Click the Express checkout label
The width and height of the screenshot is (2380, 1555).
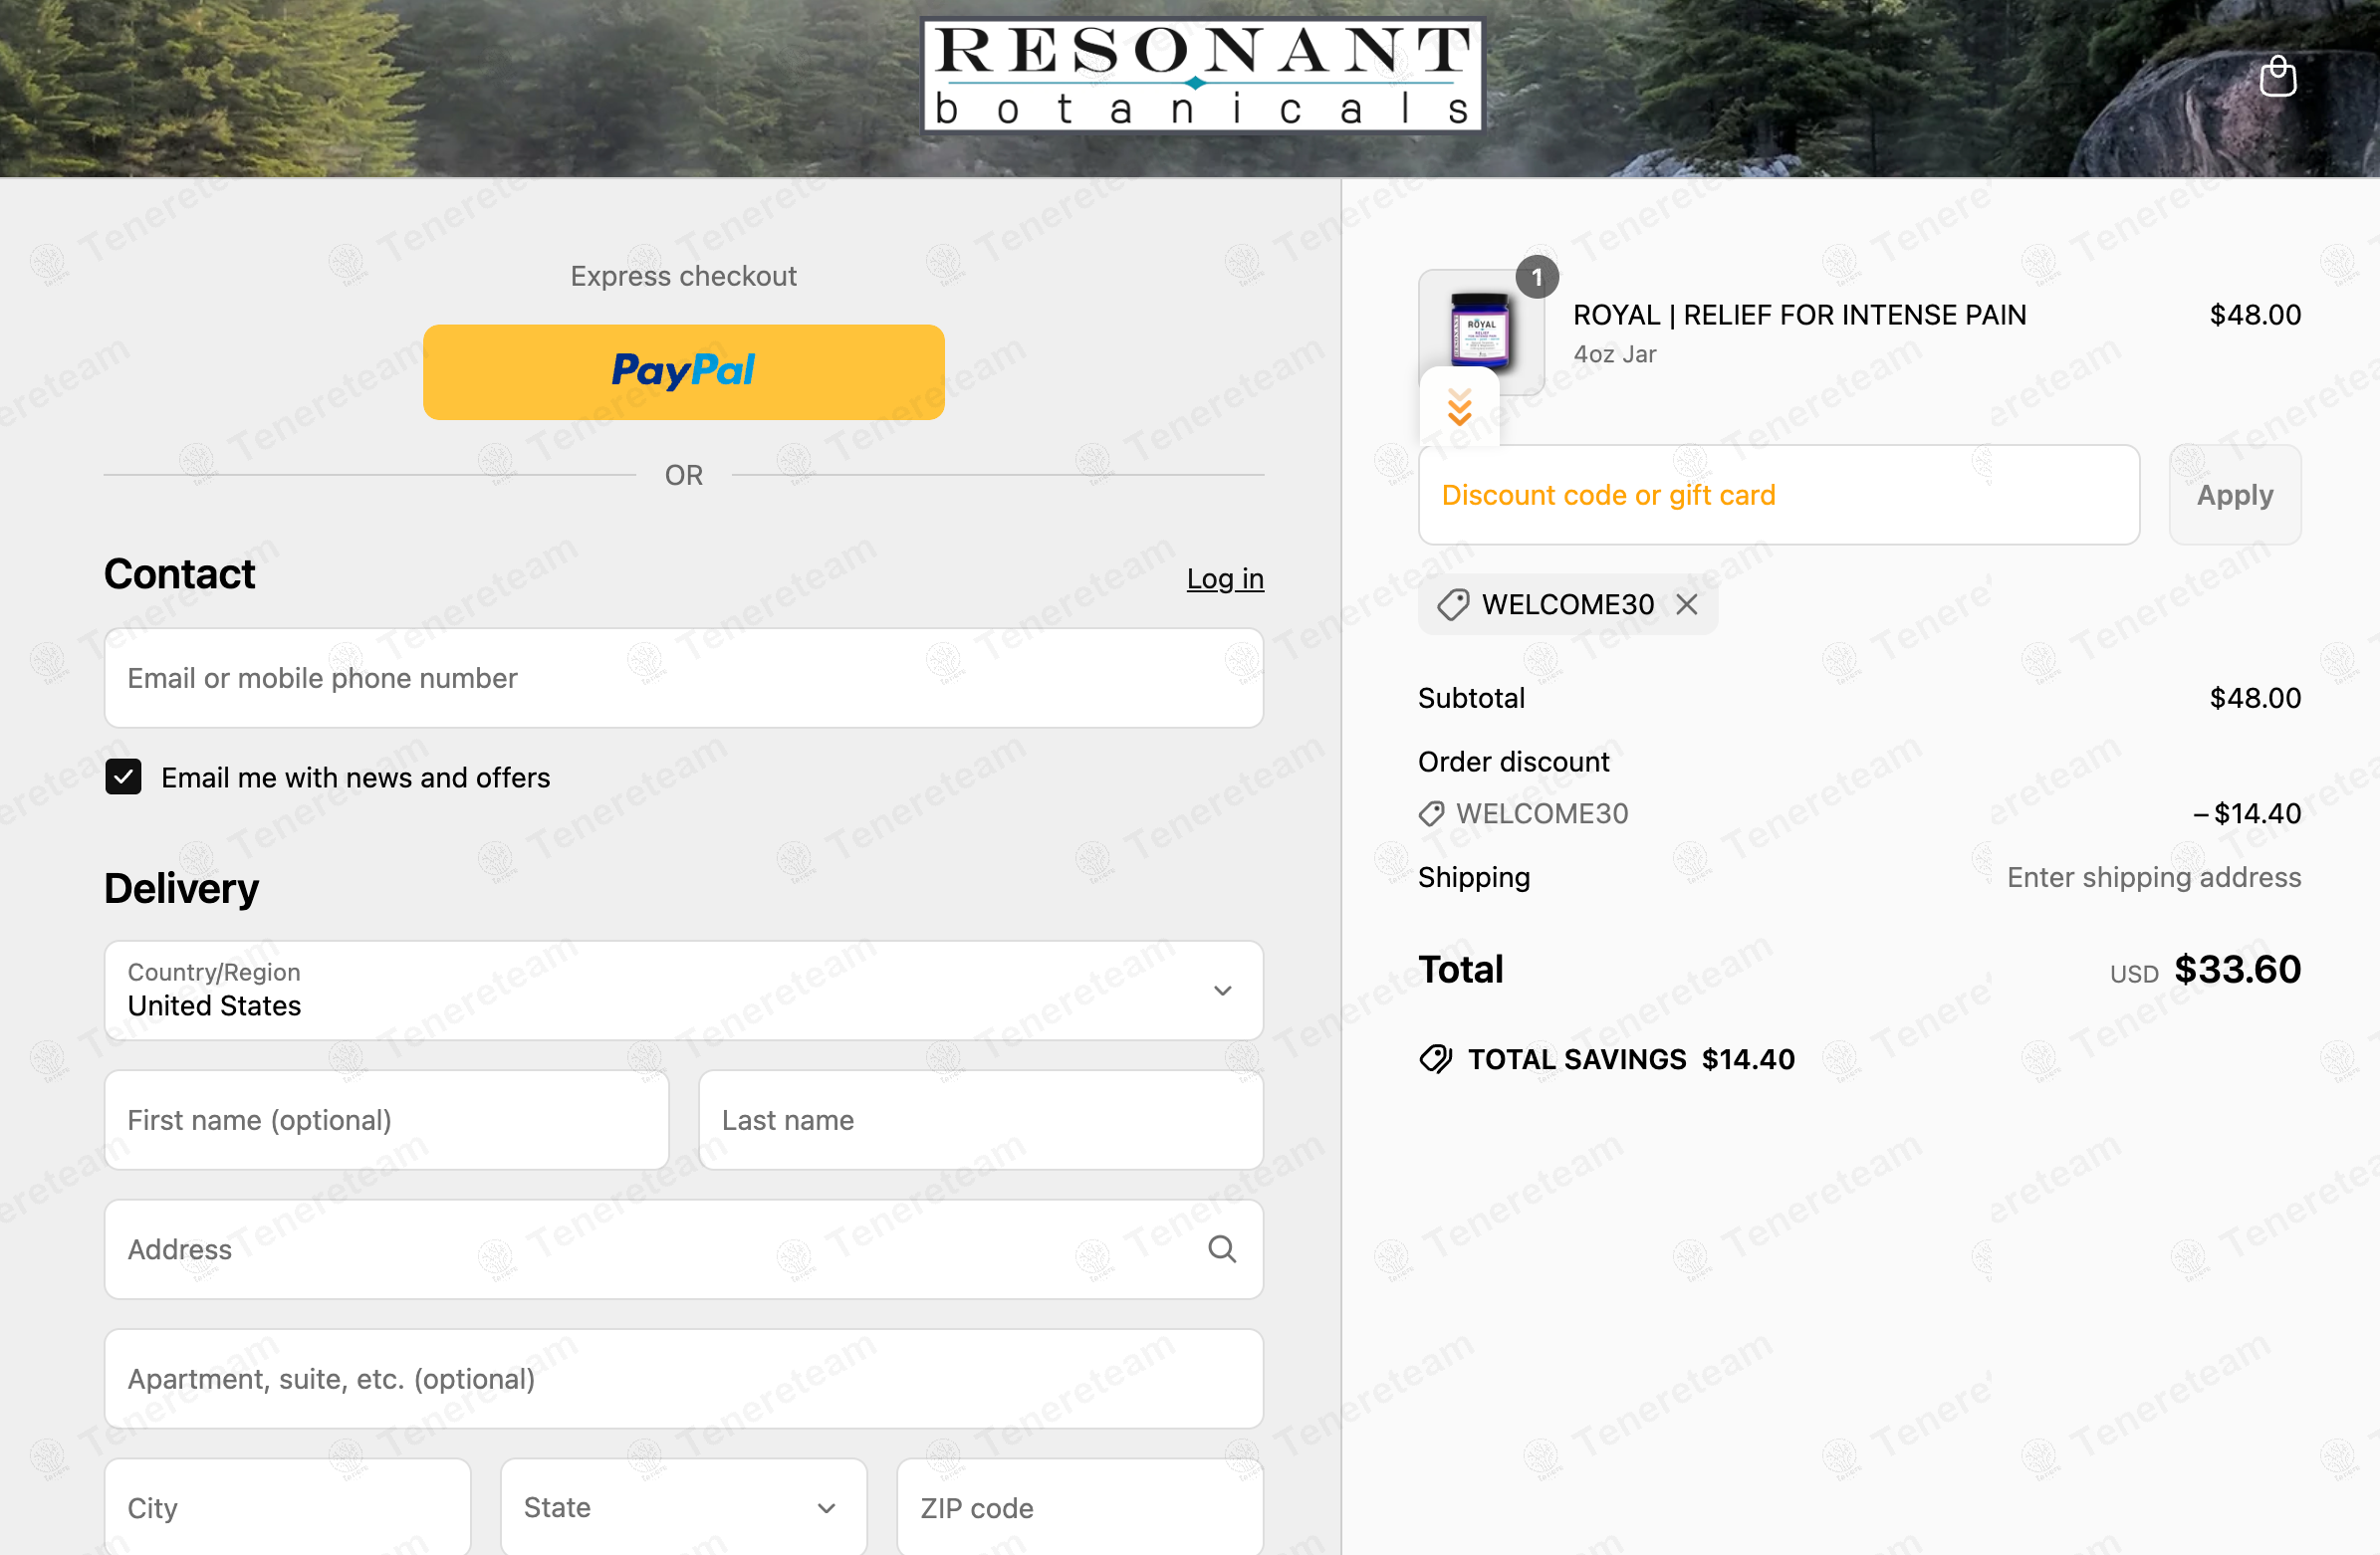pos(683,275)
